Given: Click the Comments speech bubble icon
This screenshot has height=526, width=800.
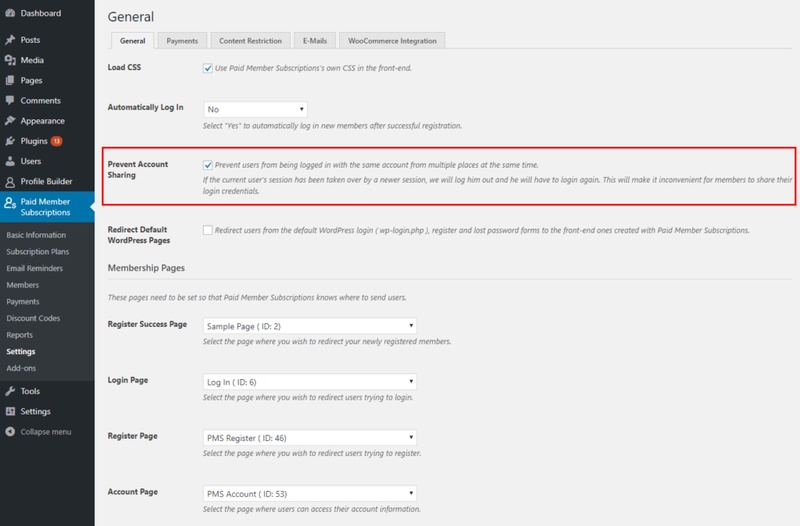Looking at the screenshot, I should tap(10, 101).
